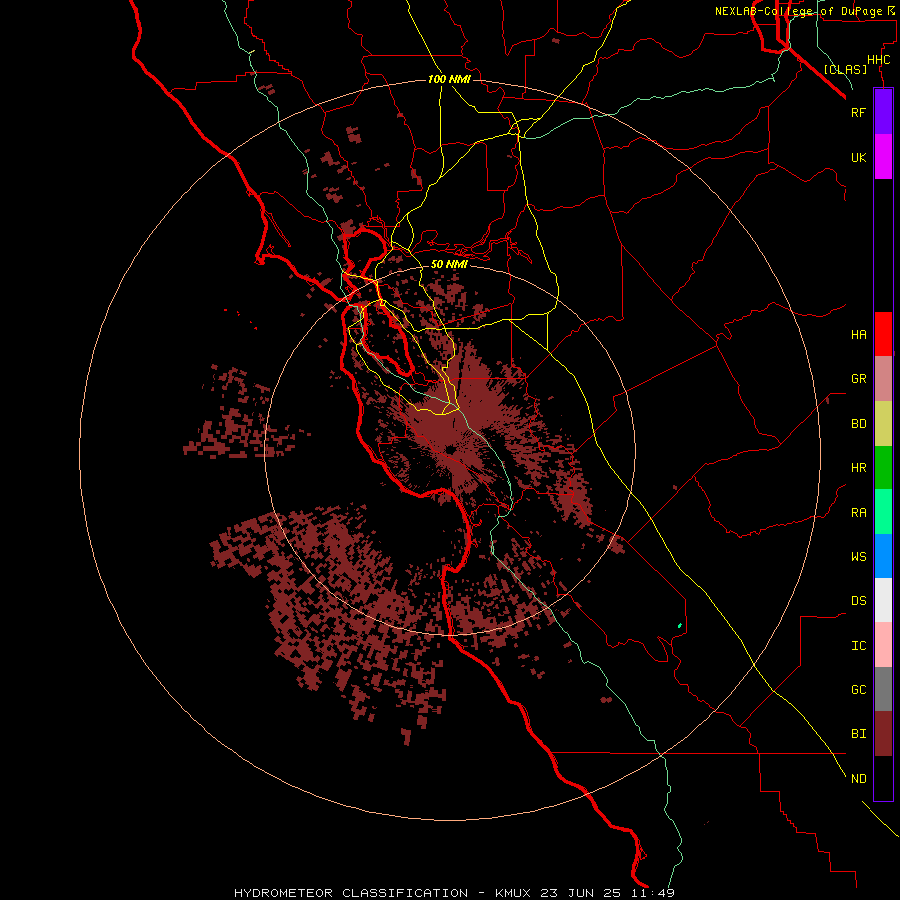
Task: Click the KMUX station identifier
Action: 513,893
